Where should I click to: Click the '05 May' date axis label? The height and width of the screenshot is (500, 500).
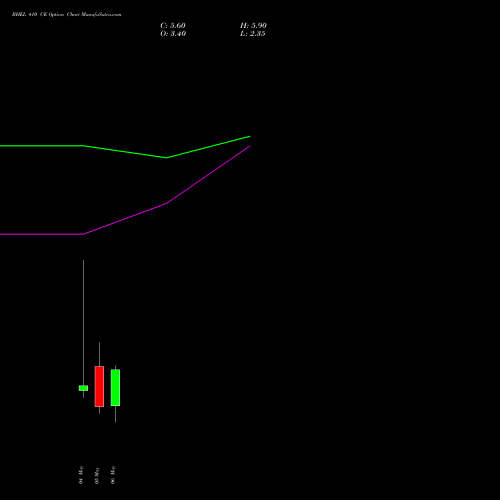click(x=97, y=475)
